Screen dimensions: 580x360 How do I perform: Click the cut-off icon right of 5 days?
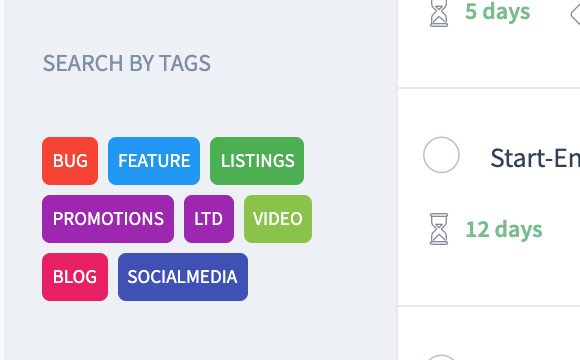(575, 15)
